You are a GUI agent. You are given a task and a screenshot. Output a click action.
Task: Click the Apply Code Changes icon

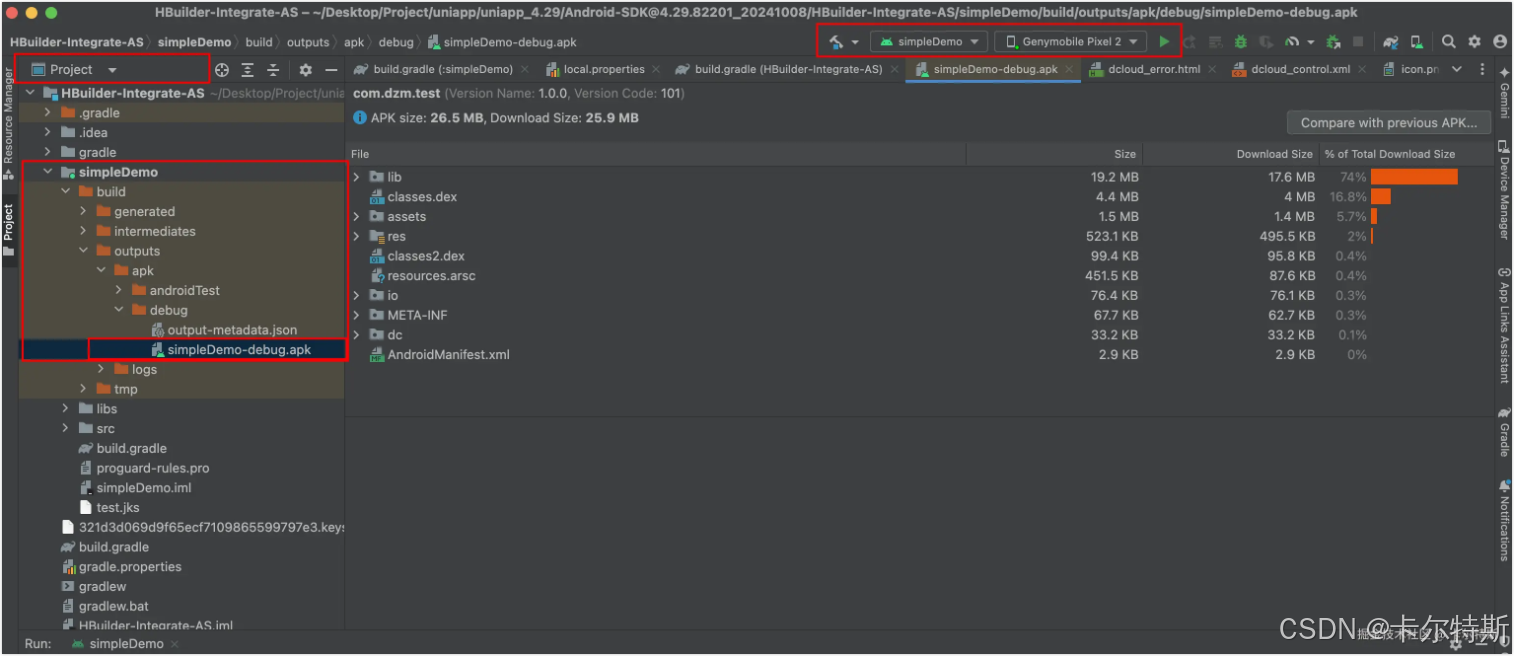click(1215, 42)
